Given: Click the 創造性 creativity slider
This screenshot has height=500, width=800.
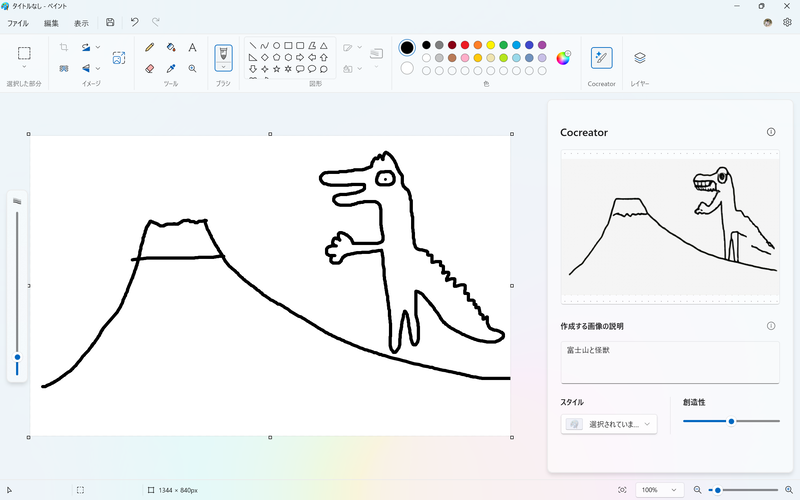Looking at the screenshot, I should tap(731, 421).
